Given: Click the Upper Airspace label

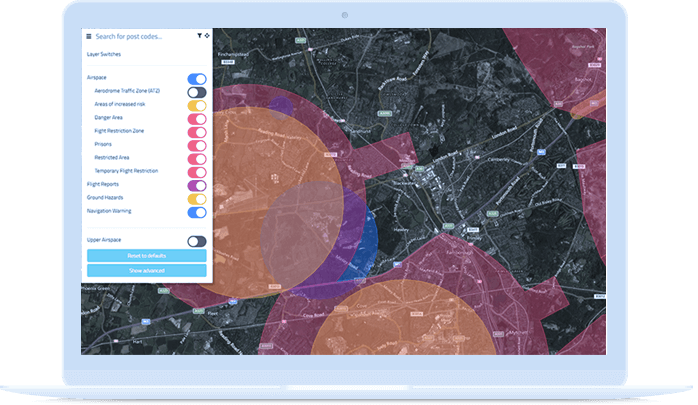Looking at the screenshot, I should [x=104, y=240].
